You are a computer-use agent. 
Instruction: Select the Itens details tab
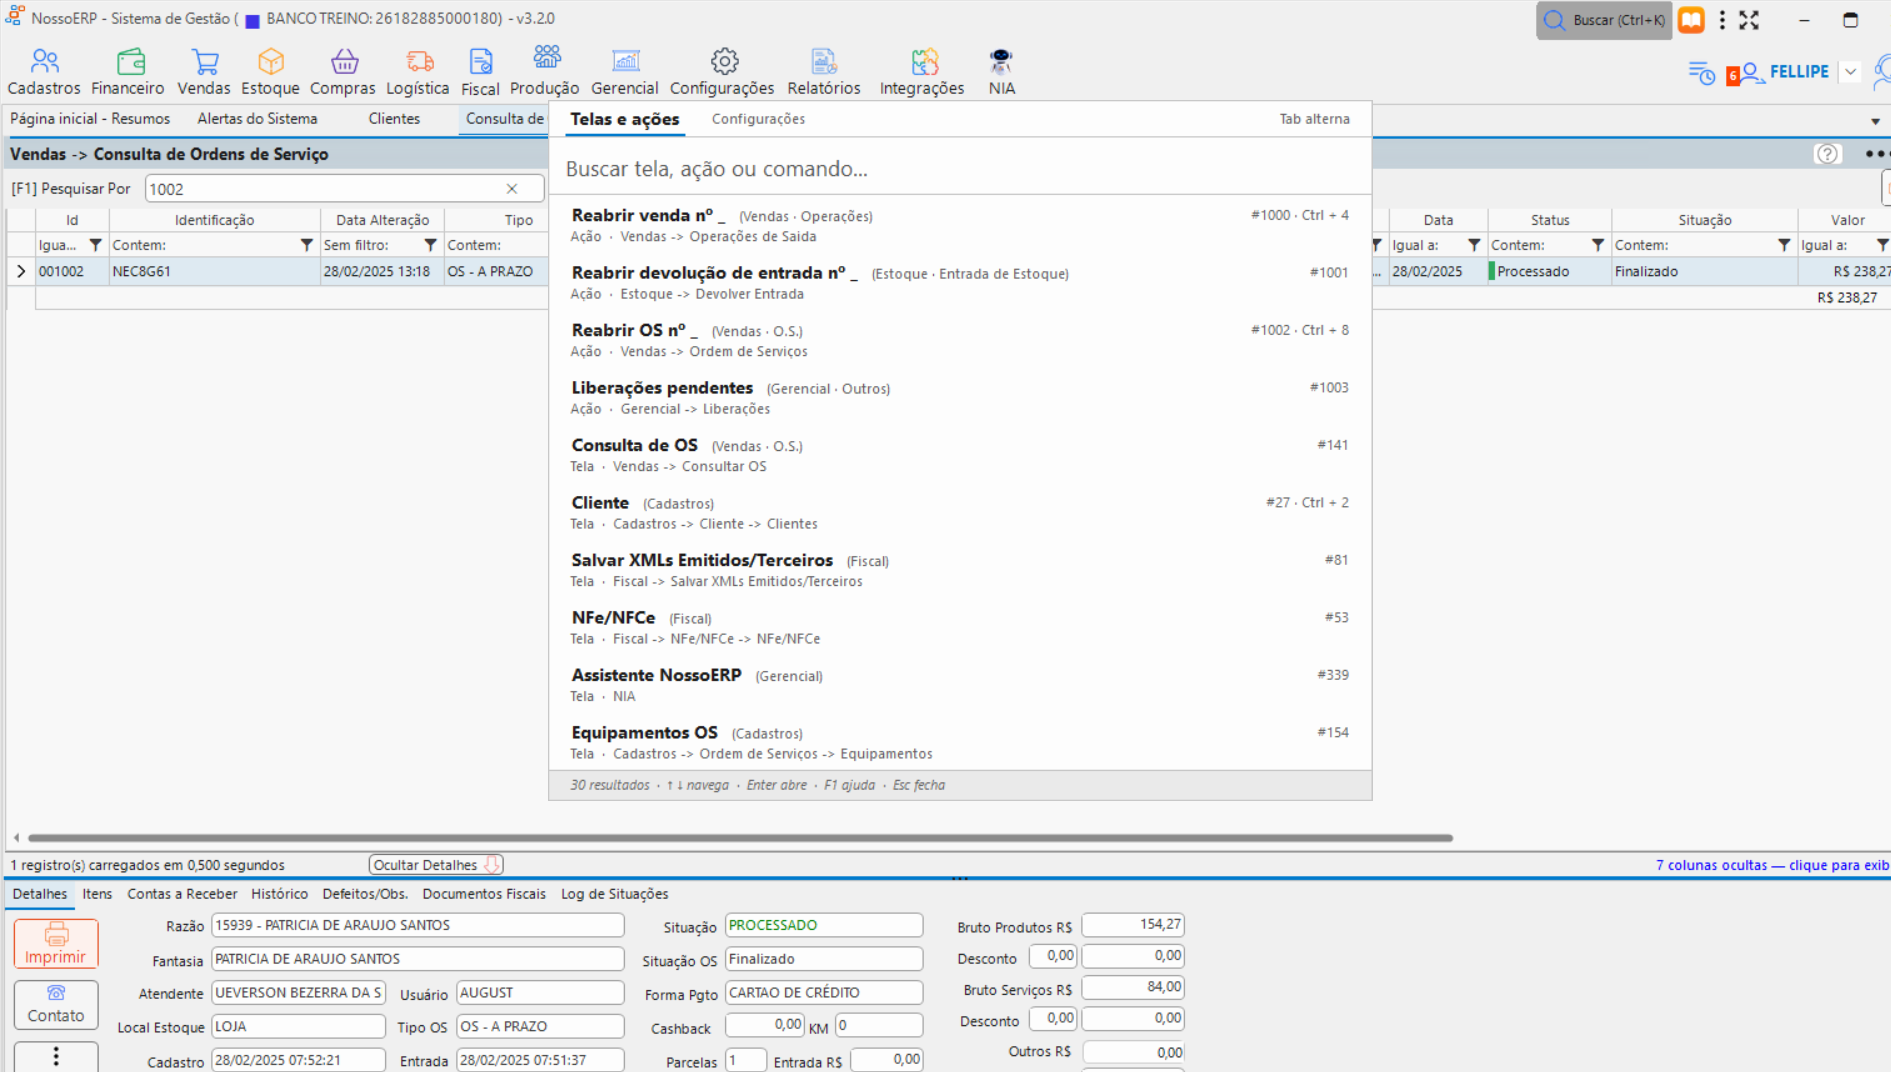pos(97,894)
